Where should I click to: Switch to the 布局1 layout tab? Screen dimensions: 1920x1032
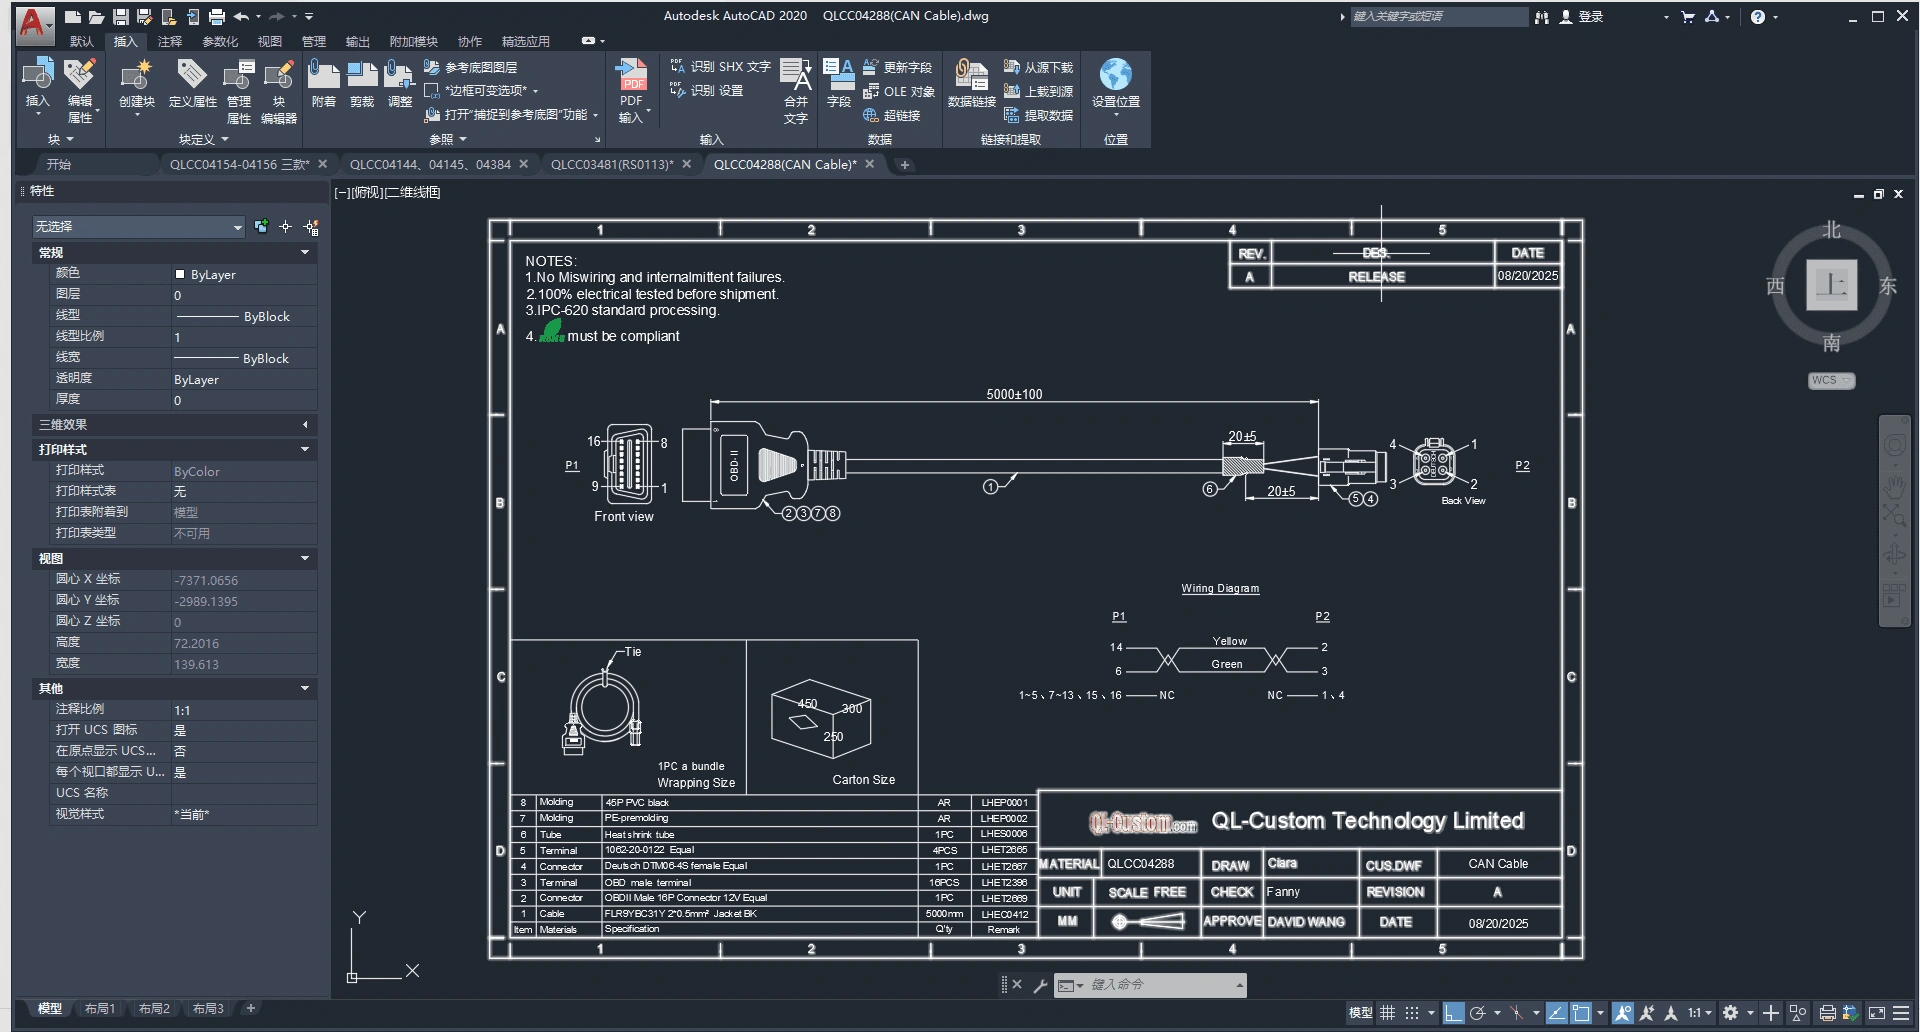click(x=100, y=1009)
